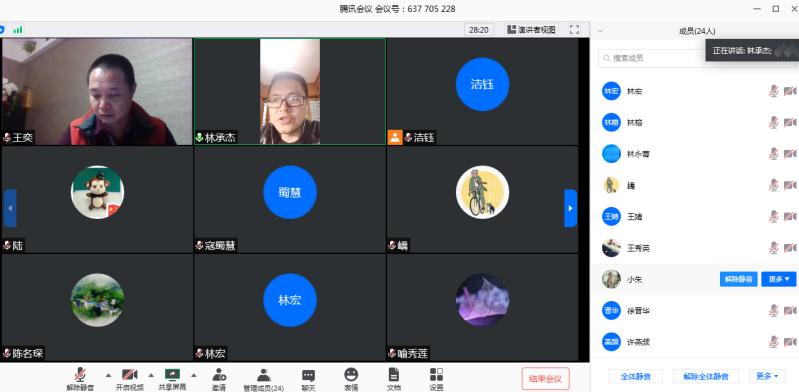
Task: Go to previous page of video tiles
Action: point(10,208)
